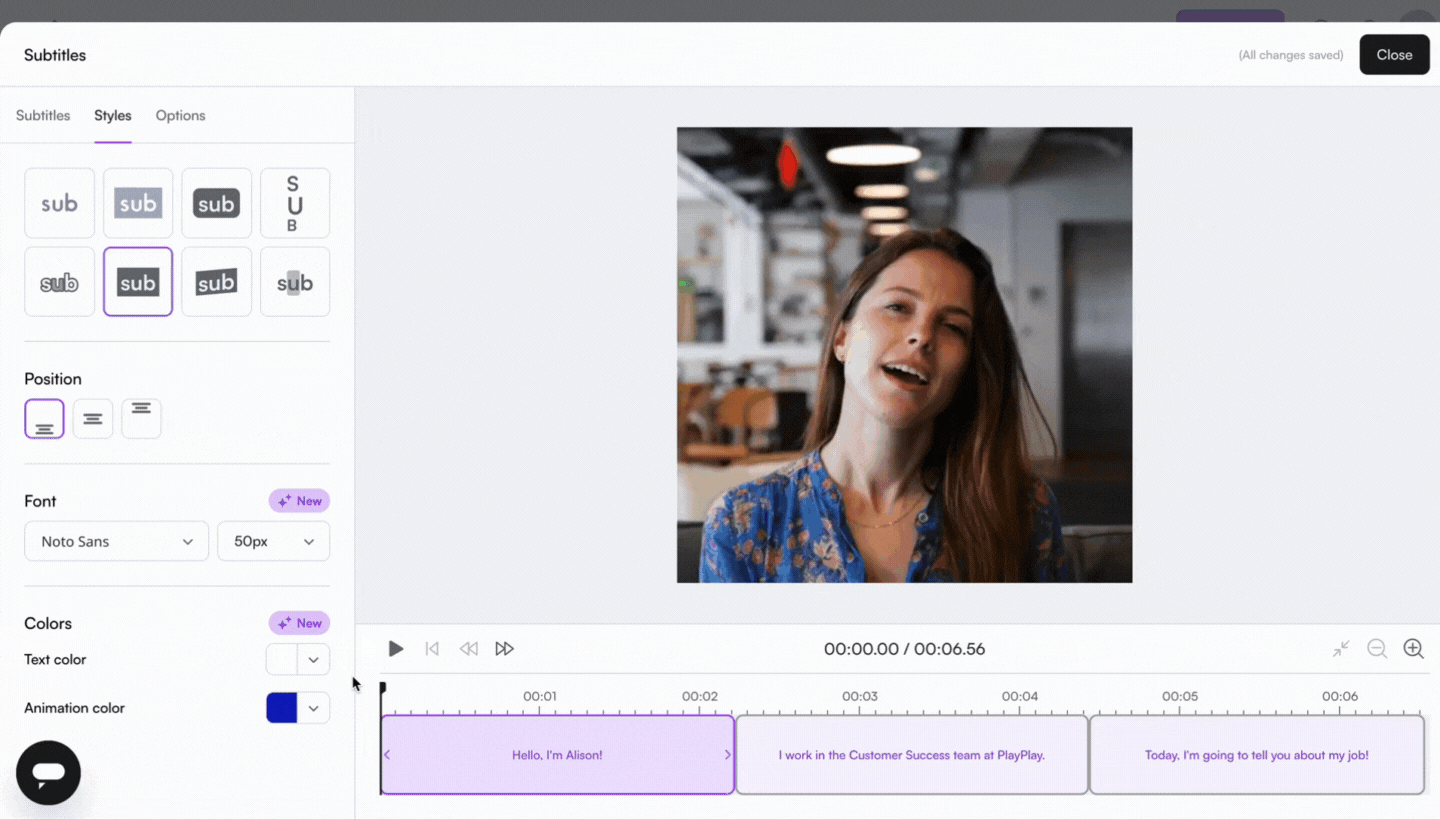Screen dimensions: 1440x820
Task: Fast forward the video playback
Action: coord(505,649)
